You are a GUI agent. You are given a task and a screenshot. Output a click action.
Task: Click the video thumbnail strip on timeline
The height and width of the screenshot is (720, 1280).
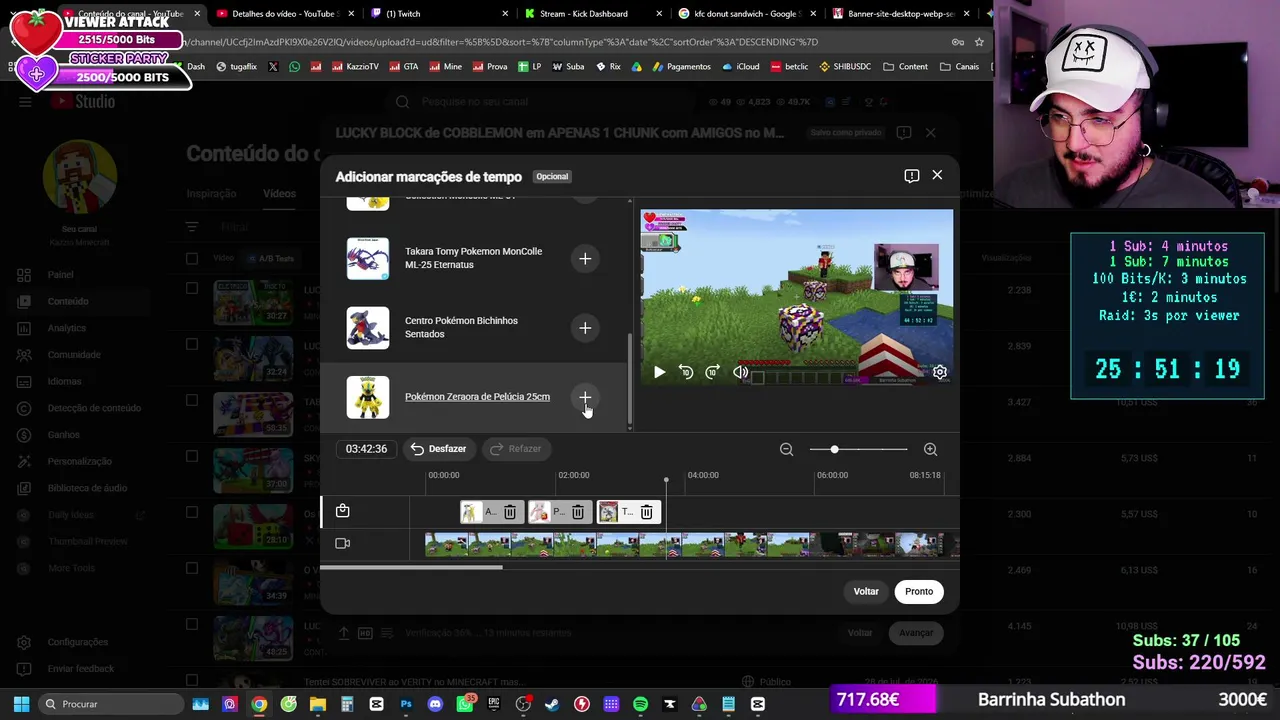pyautogui.click(x=691, y=544)
